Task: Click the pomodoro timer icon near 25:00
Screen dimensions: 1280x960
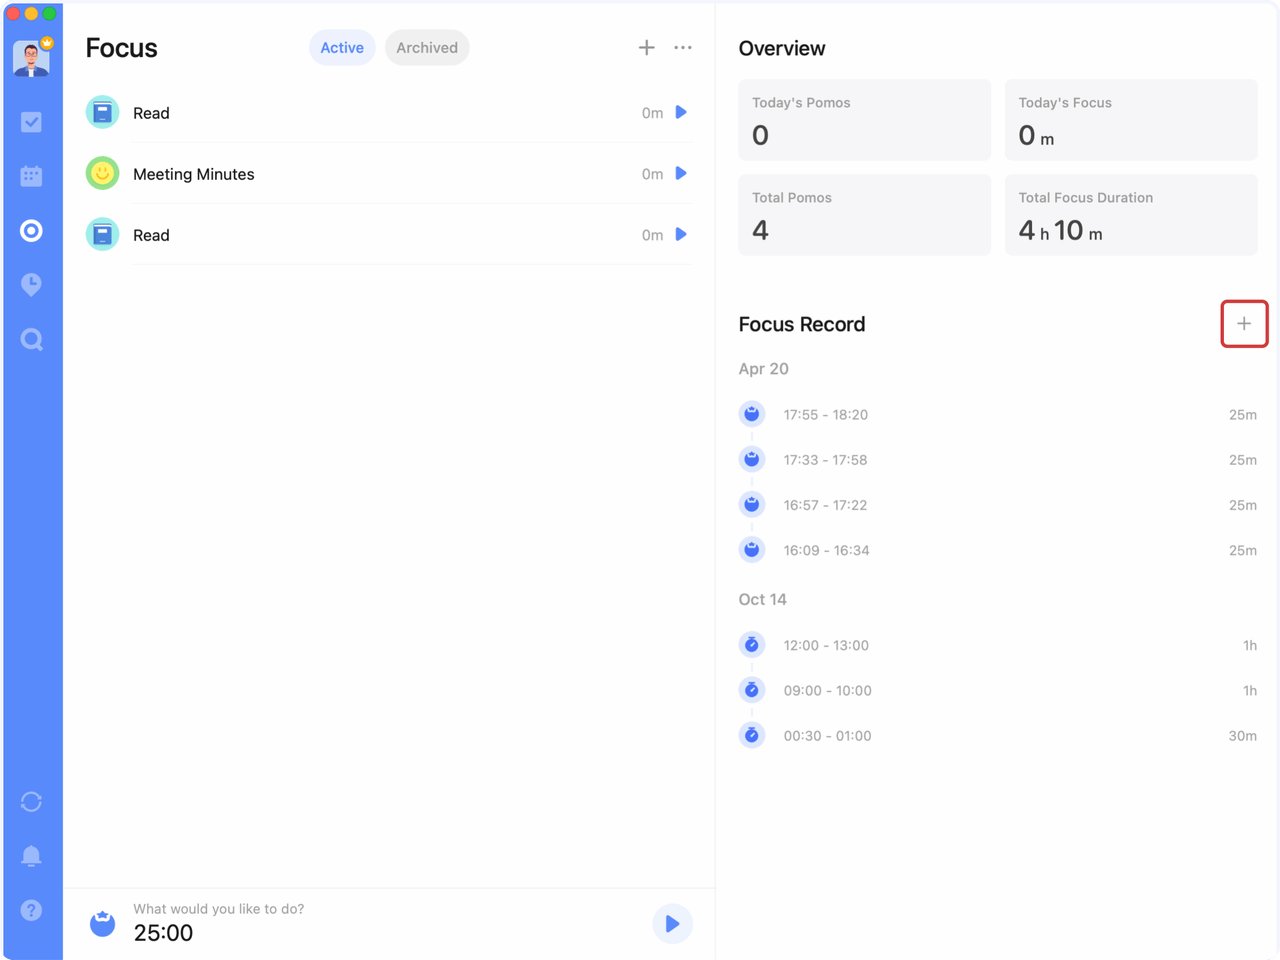Action: coord(101,923)
